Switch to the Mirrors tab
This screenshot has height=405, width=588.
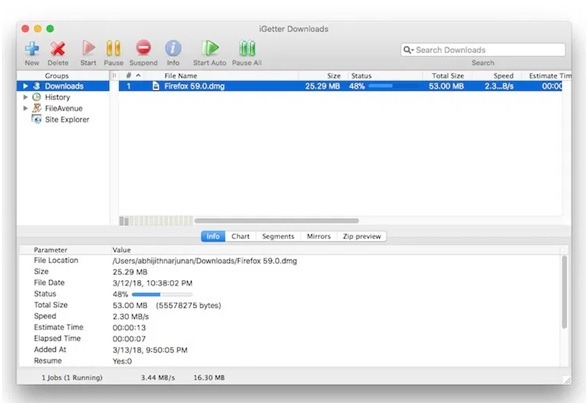pos(319,236)
